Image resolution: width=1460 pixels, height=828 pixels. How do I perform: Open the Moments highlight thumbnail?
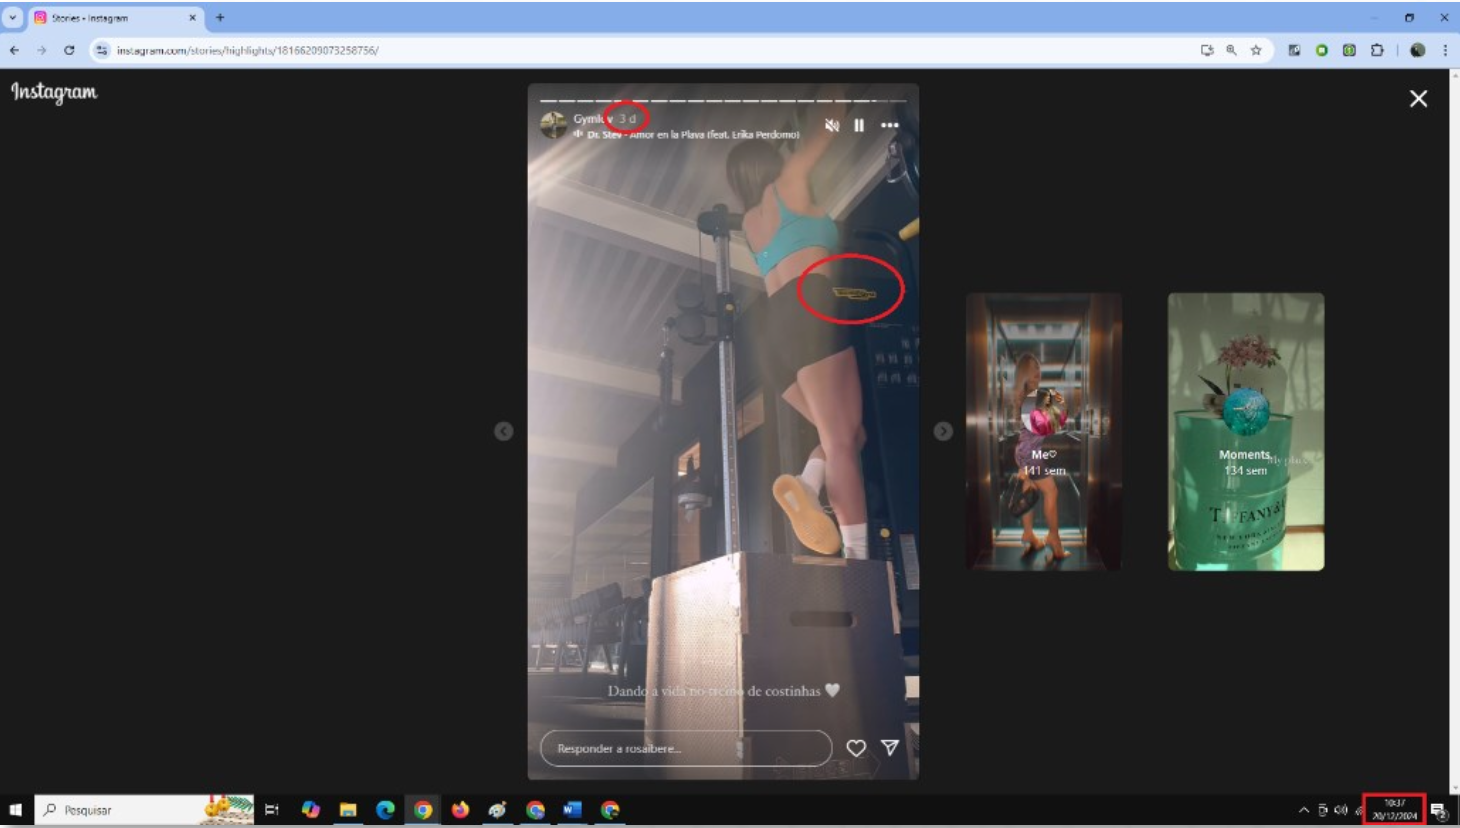(x=1245, y=432)
